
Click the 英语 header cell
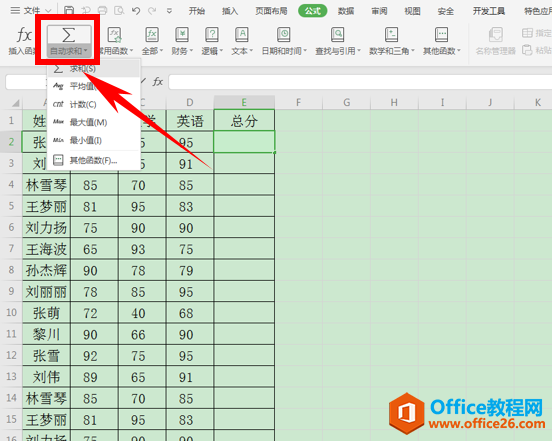190,120
